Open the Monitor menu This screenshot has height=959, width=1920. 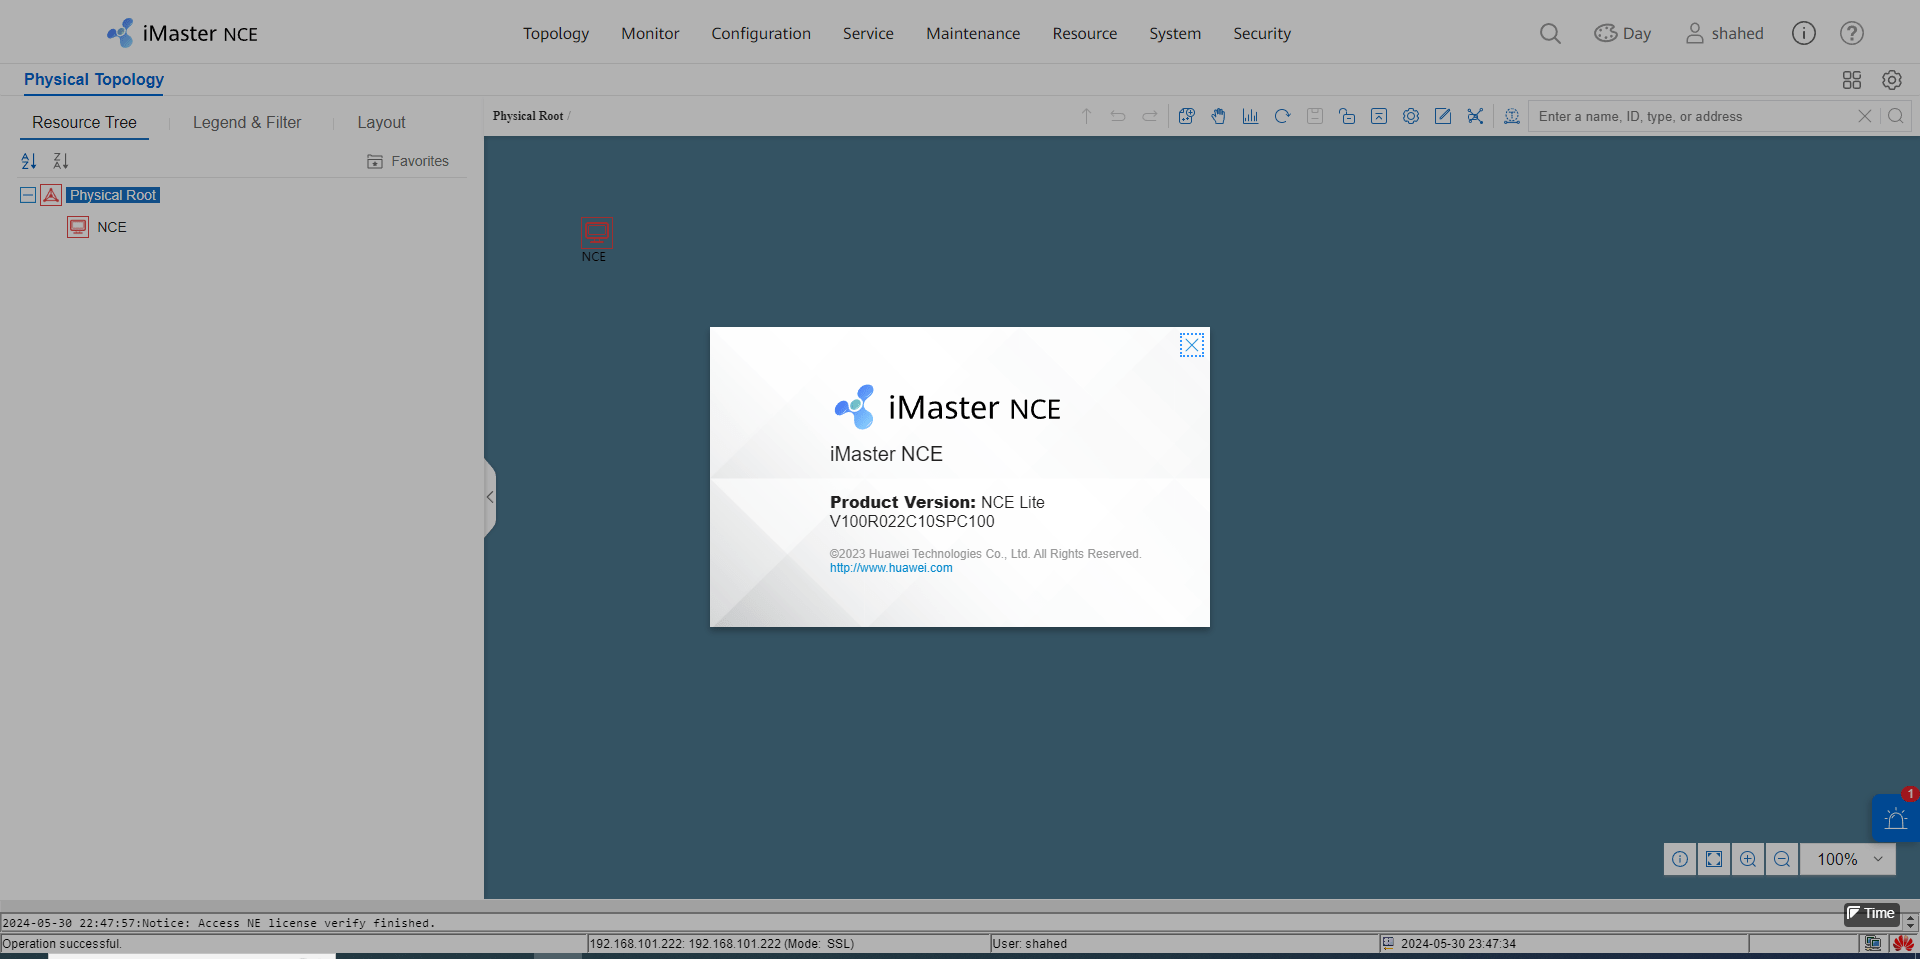[650, 33]
